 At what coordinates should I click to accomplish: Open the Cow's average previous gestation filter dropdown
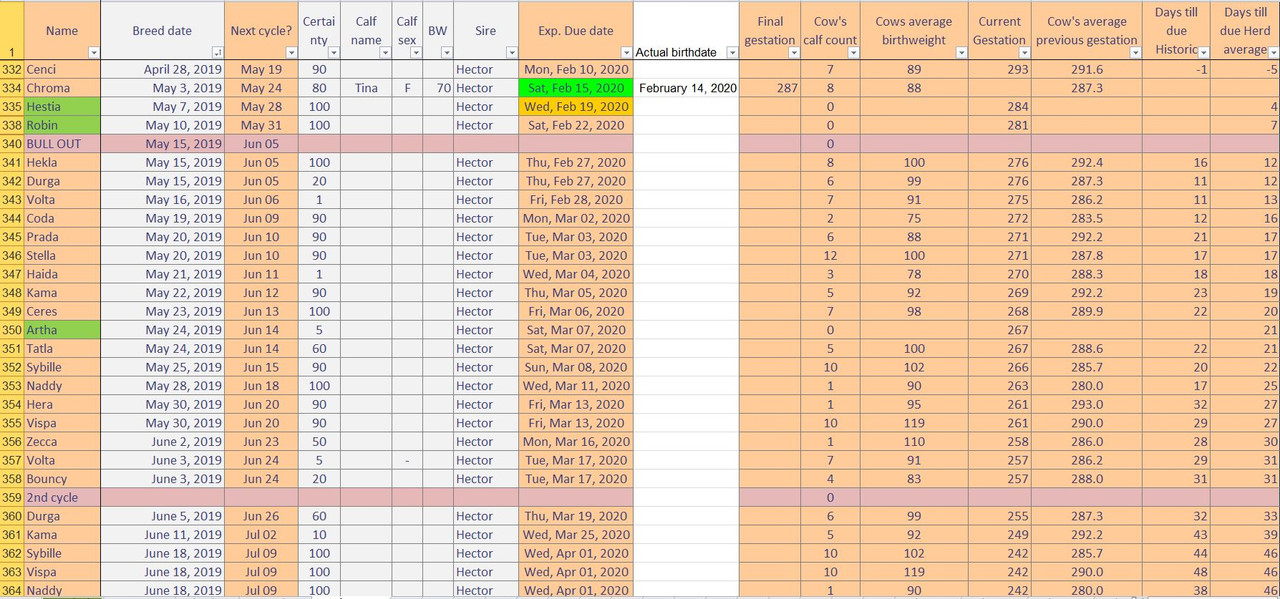coord(1134,52)
